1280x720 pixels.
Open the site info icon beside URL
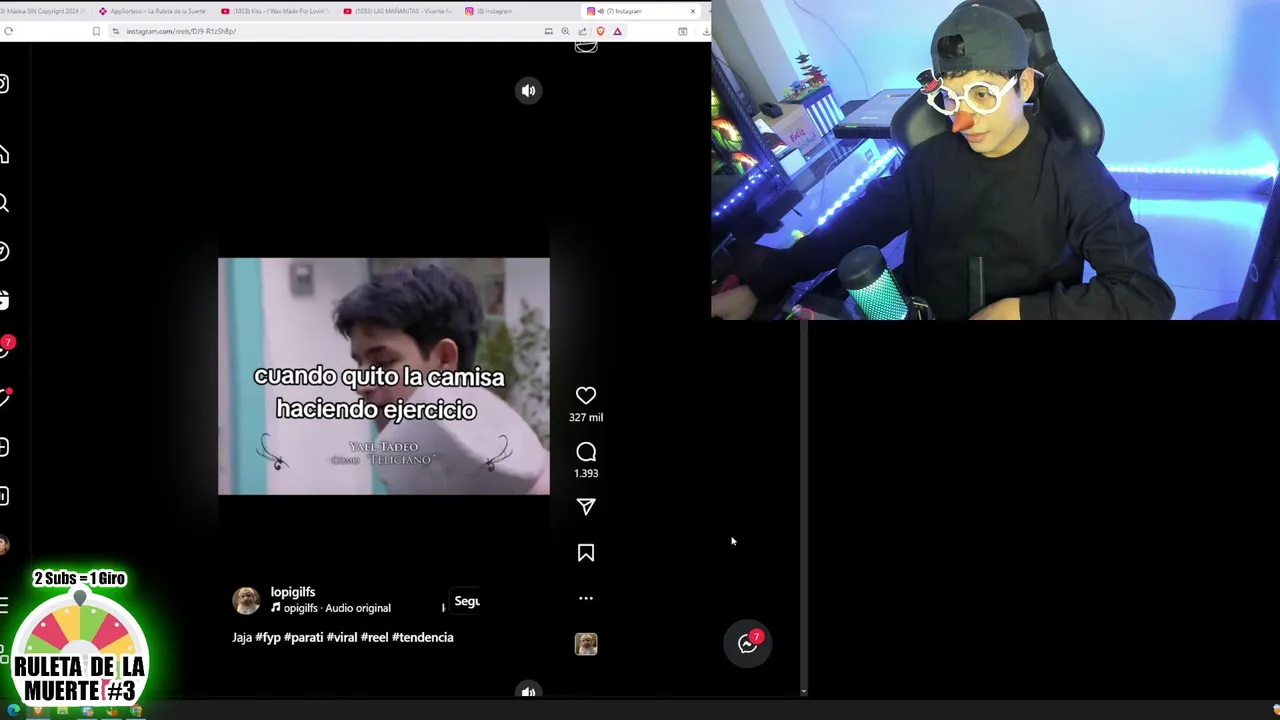(x=116, y=31)
